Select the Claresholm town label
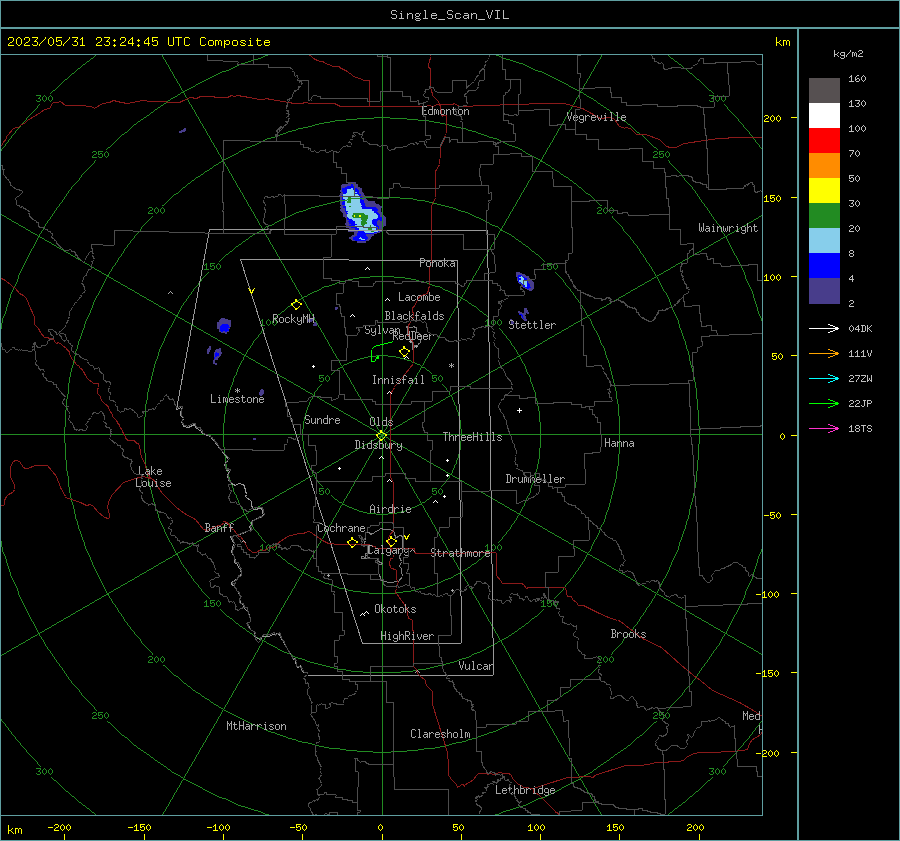900x841 pixels. (440, 734)
